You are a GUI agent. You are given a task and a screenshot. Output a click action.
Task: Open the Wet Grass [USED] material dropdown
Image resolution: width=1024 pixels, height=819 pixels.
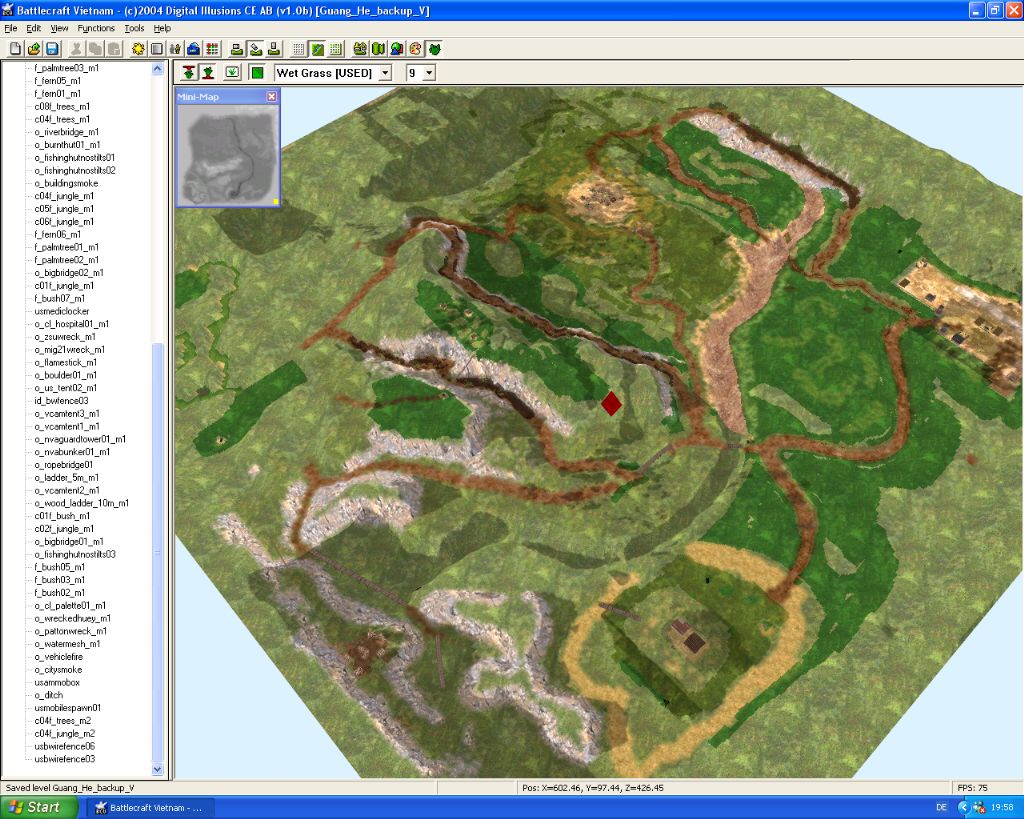tap(385, 73)
